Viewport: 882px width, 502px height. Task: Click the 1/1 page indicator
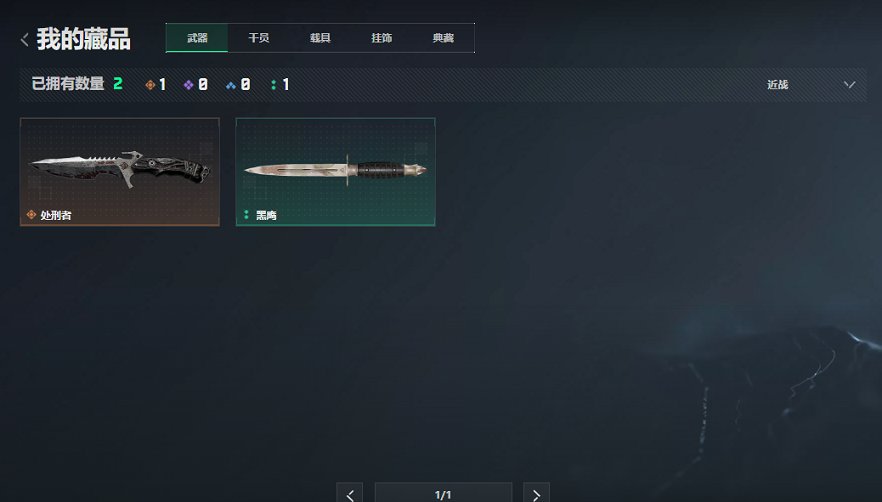point(443,492)
